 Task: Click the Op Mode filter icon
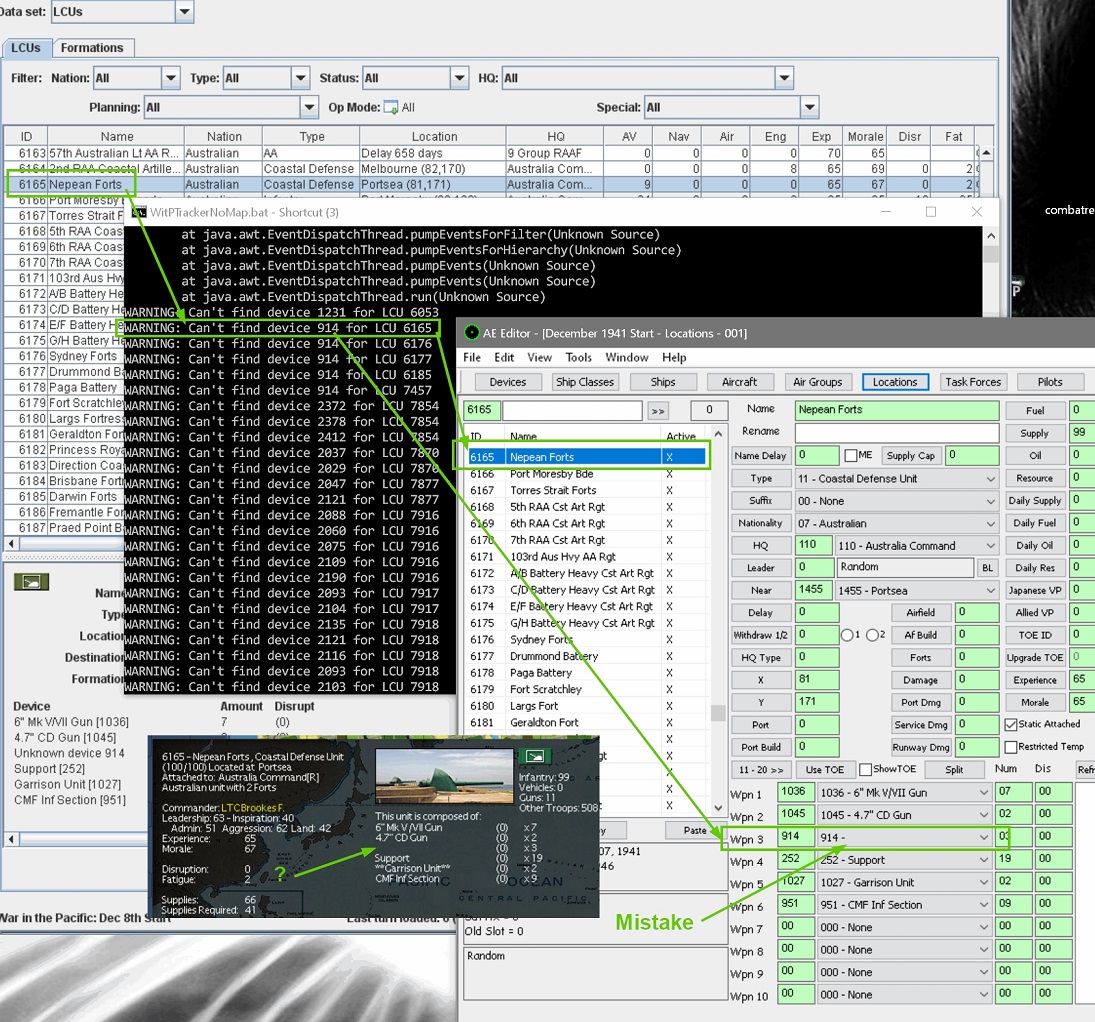(391, 108)
